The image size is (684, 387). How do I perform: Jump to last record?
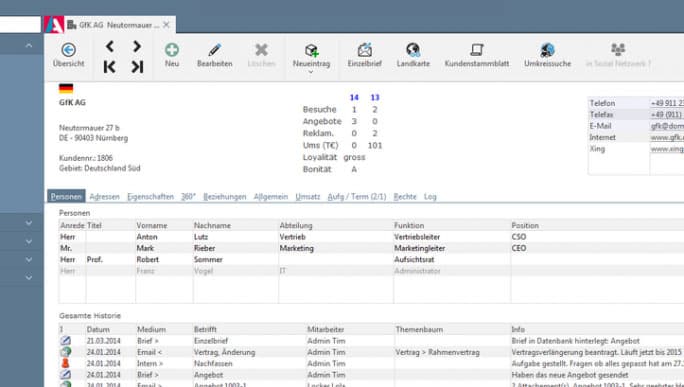coord(137,67)
